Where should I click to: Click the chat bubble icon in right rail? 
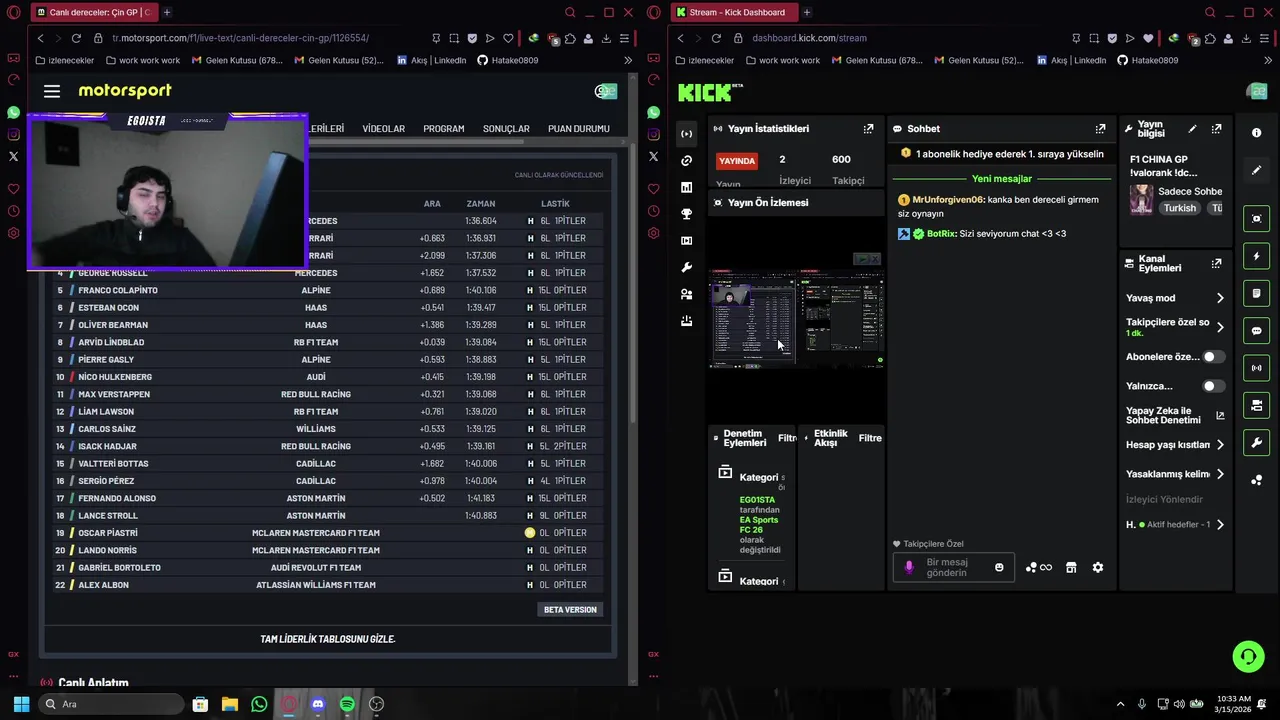tap(1257, 331)
